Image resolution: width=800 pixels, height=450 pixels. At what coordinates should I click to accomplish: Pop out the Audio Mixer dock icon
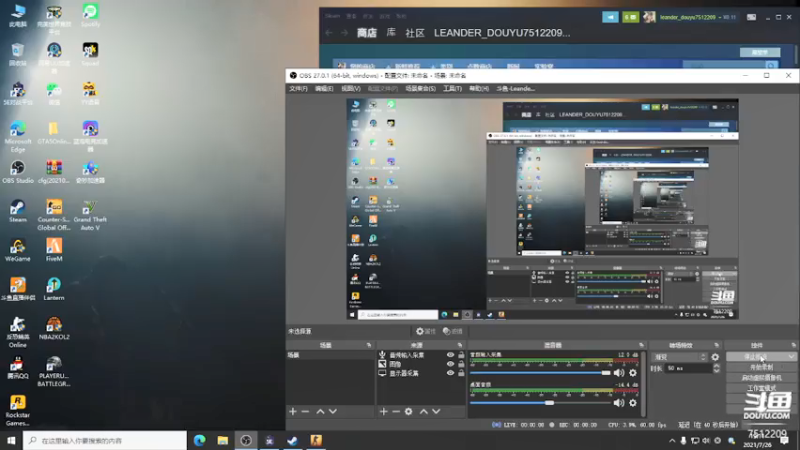tap(641, 345)
